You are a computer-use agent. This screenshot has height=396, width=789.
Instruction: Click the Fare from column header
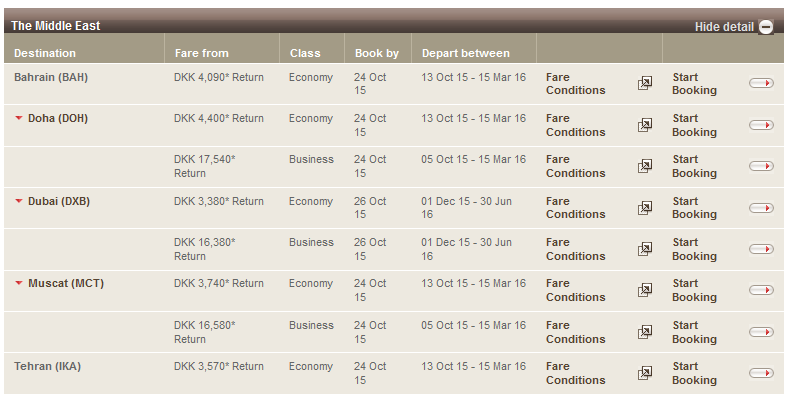click(201, 53)
